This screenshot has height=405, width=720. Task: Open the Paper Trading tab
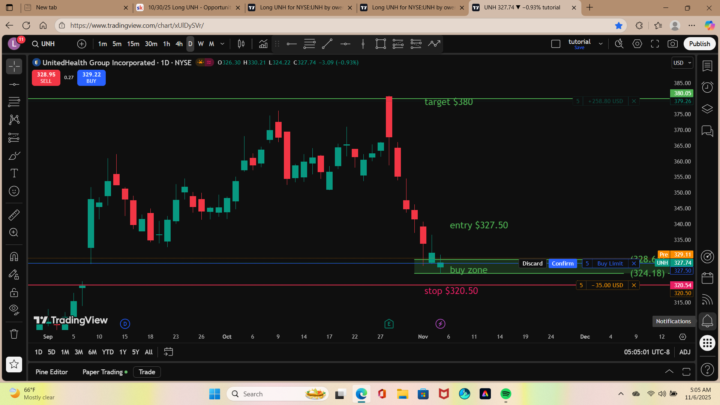click(x=105, y=372)
